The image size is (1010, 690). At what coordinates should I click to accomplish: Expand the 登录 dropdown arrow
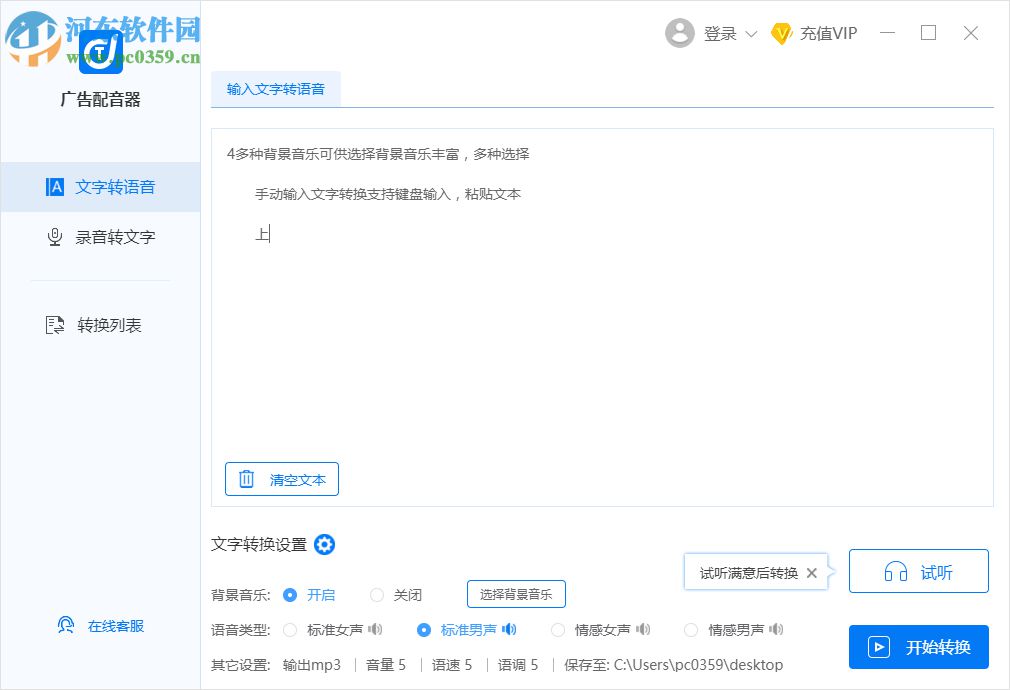point(751,33)
